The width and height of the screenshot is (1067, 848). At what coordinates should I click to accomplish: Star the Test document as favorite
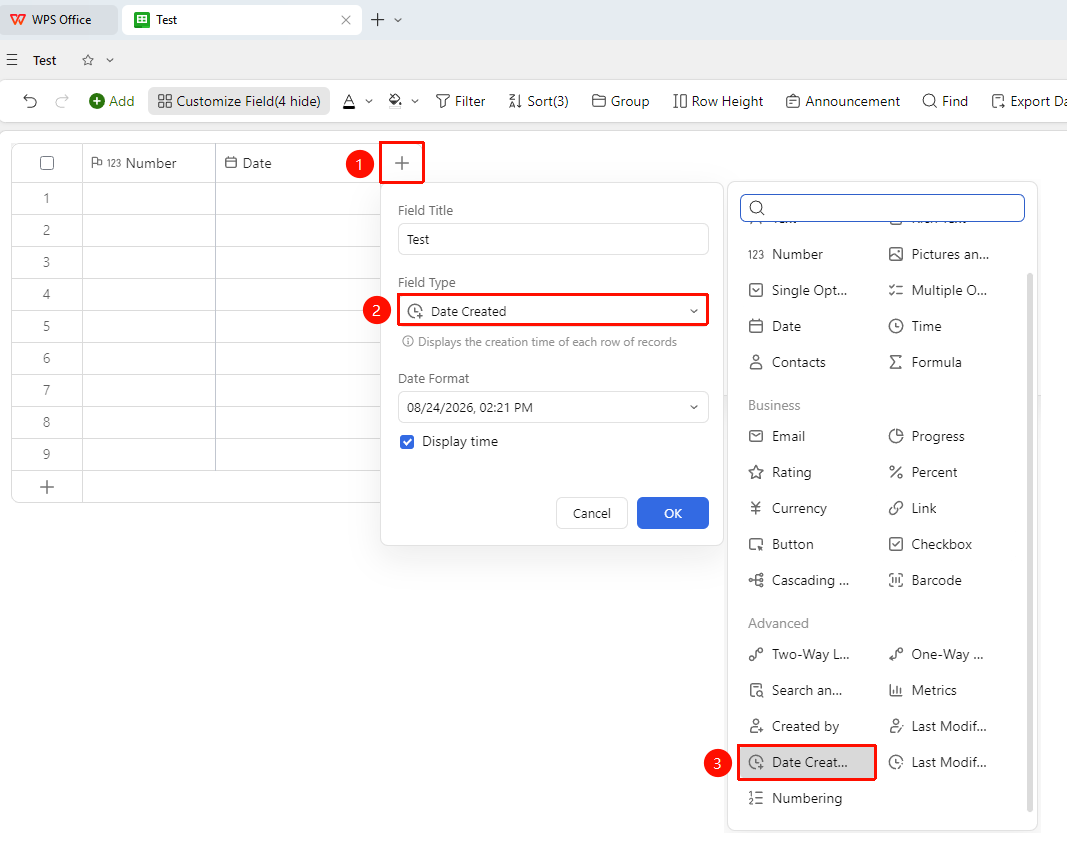[88, 60]
